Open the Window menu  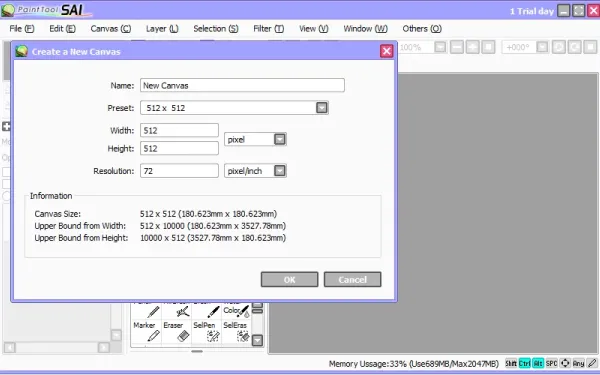coord(365,29)
